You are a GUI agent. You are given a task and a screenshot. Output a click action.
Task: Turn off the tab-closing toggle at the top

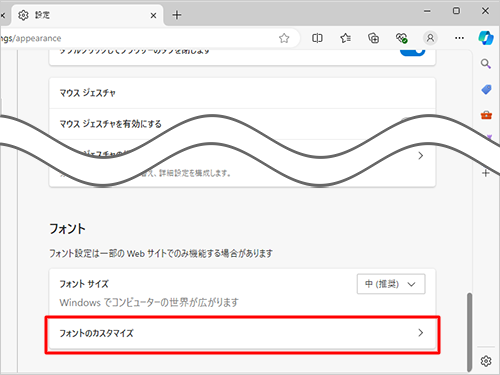tap(412, 53)
